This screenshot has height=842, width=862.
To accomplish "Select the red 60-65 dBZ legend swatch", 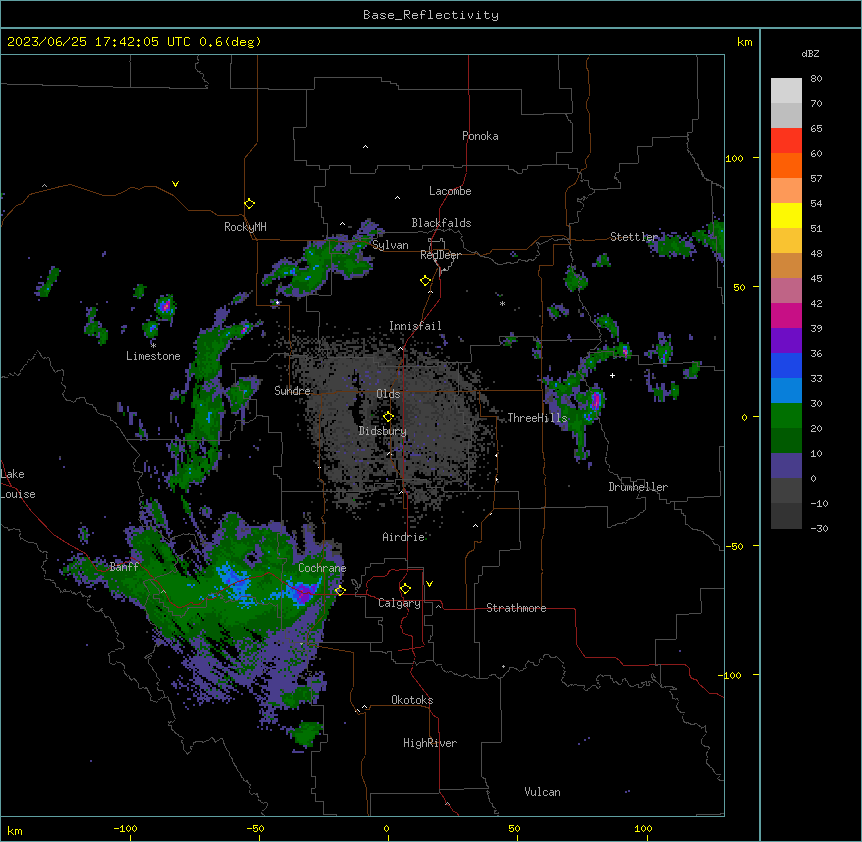I will (x=786, y=140).
